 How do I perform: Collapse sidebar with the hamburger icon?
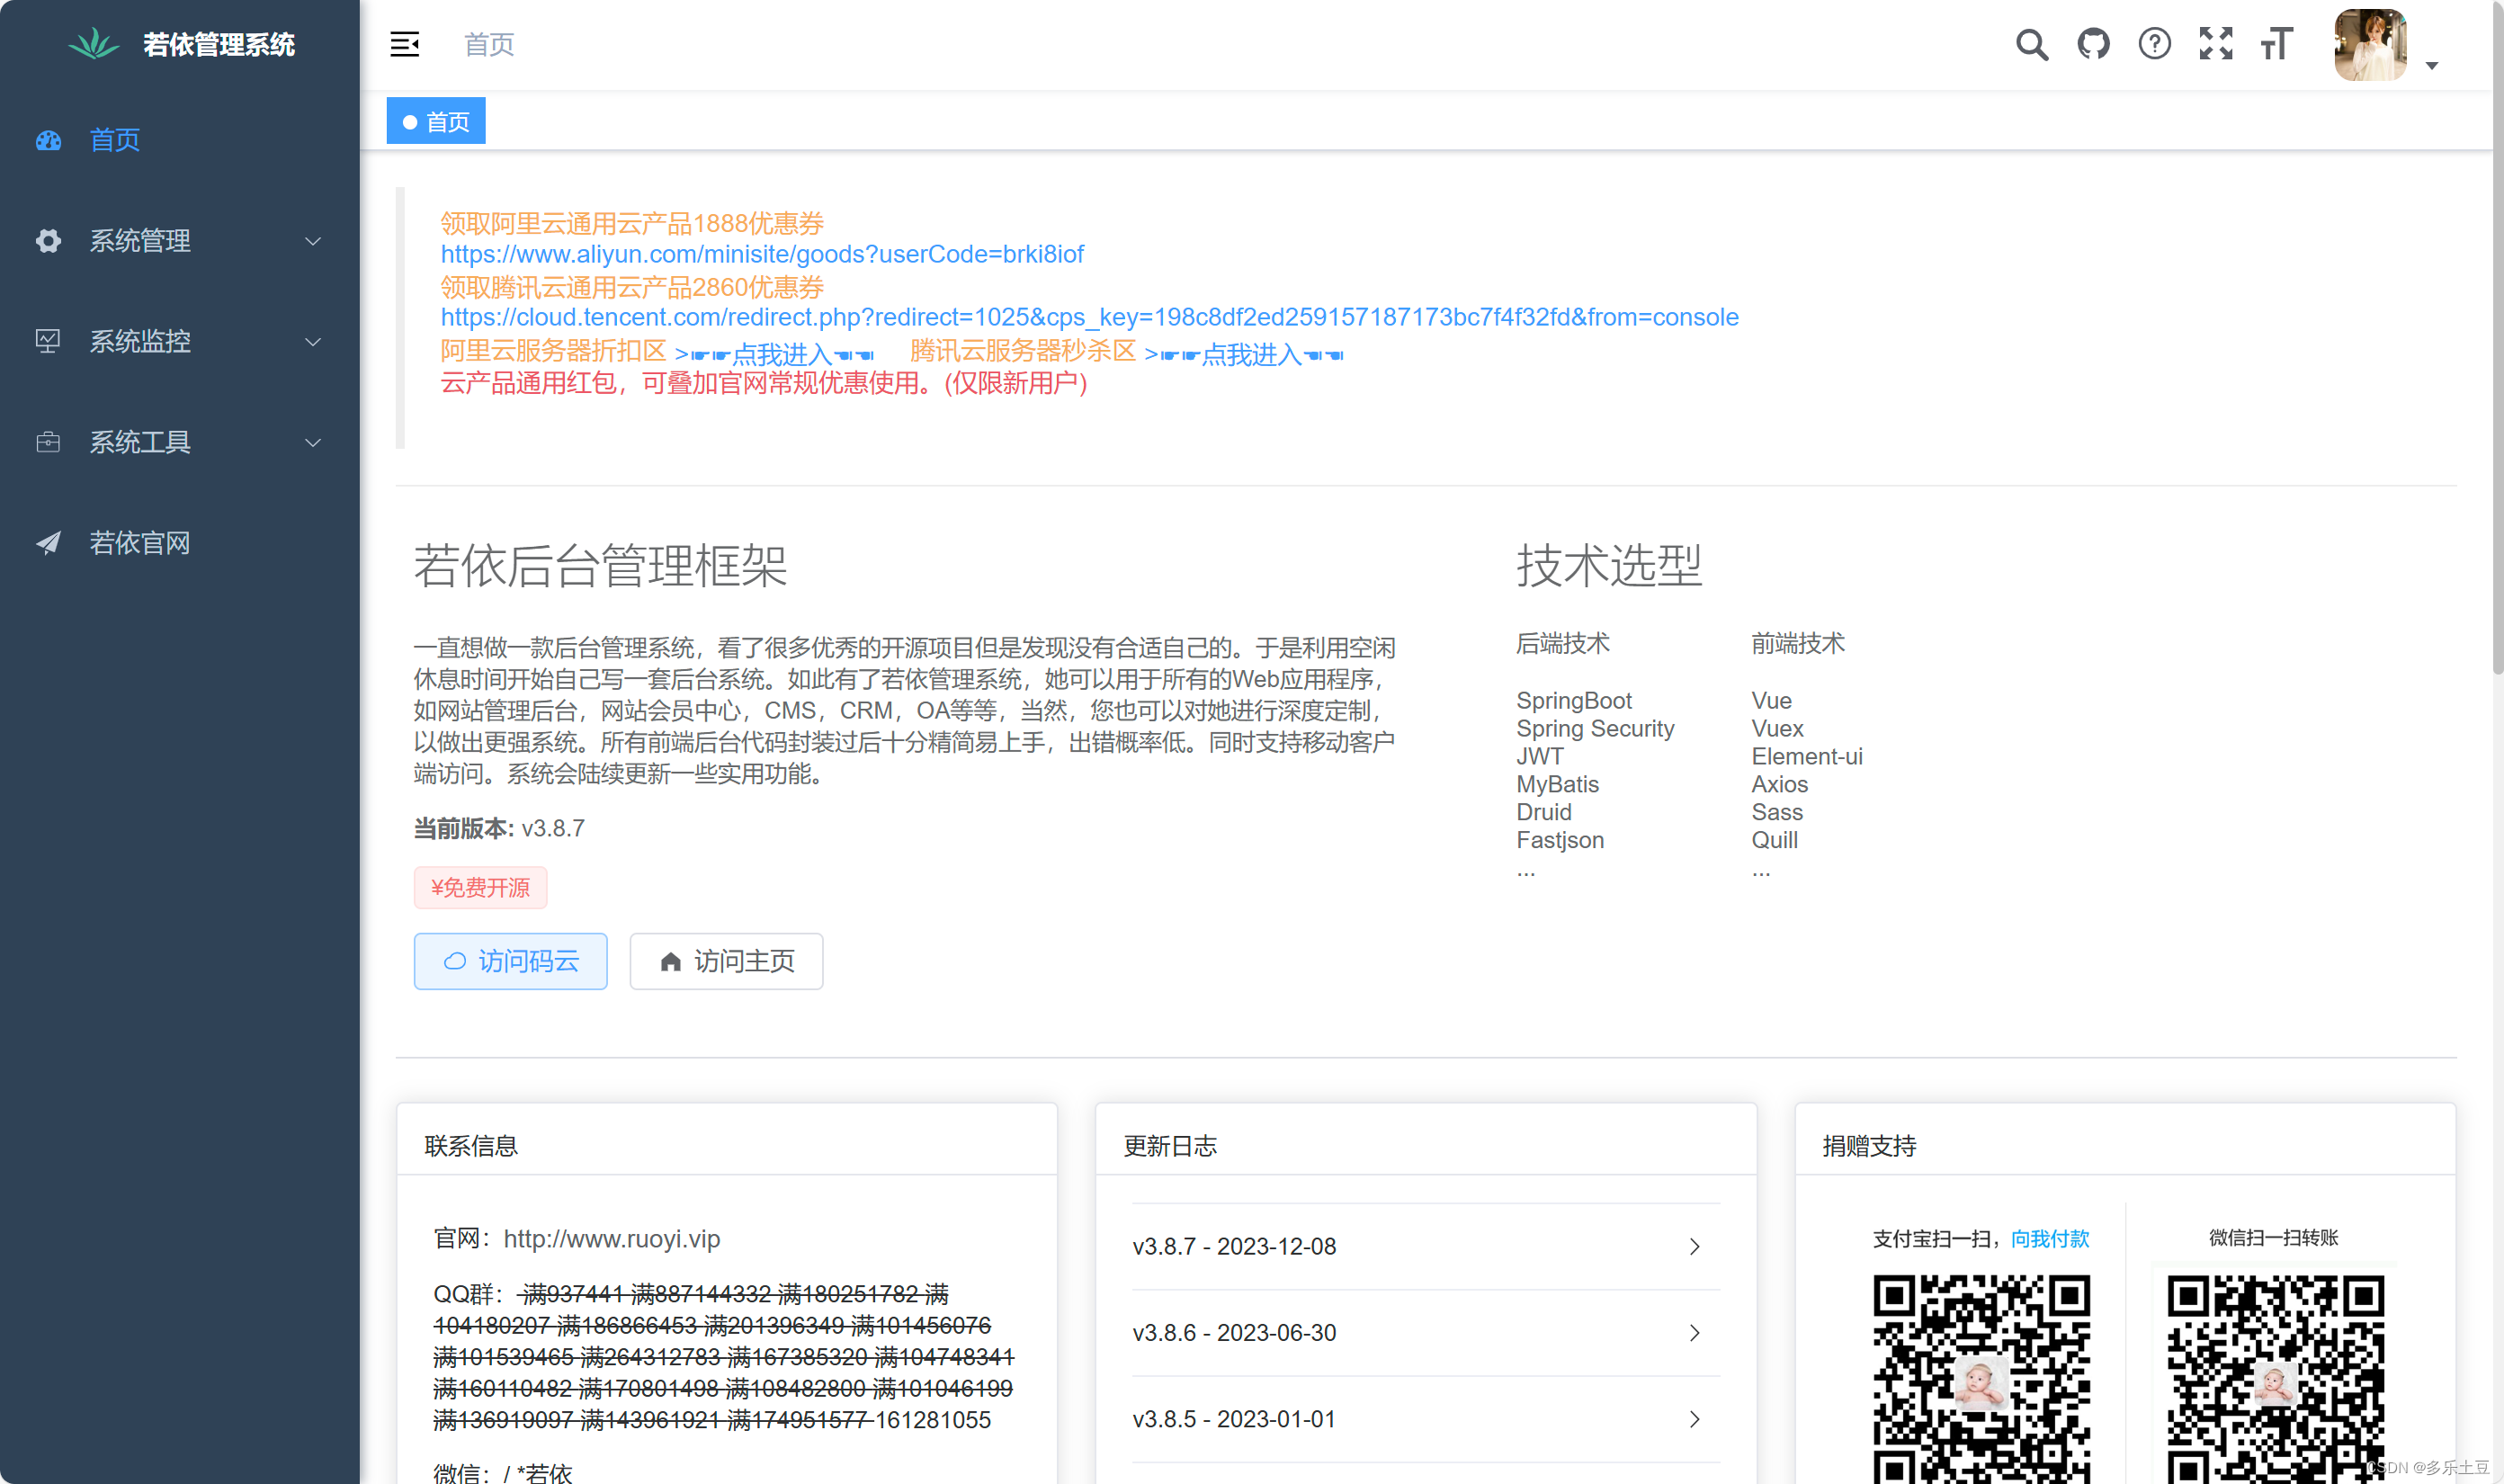coord(405,45)
